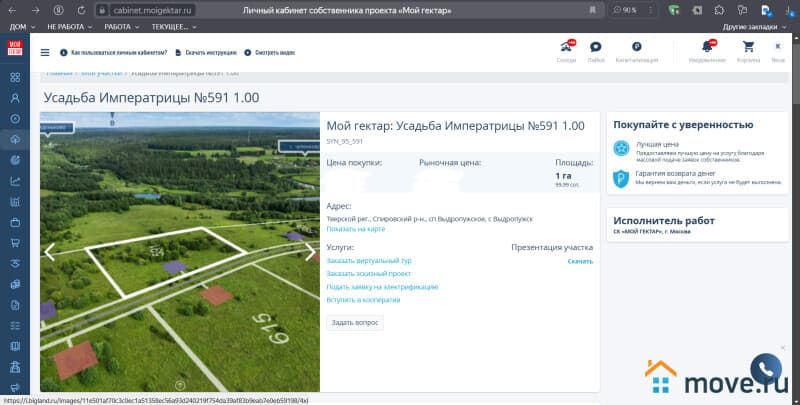Show previous photo with left arrow
The width and height of the screenshot is (800, 405).
(x=49, y=252)
